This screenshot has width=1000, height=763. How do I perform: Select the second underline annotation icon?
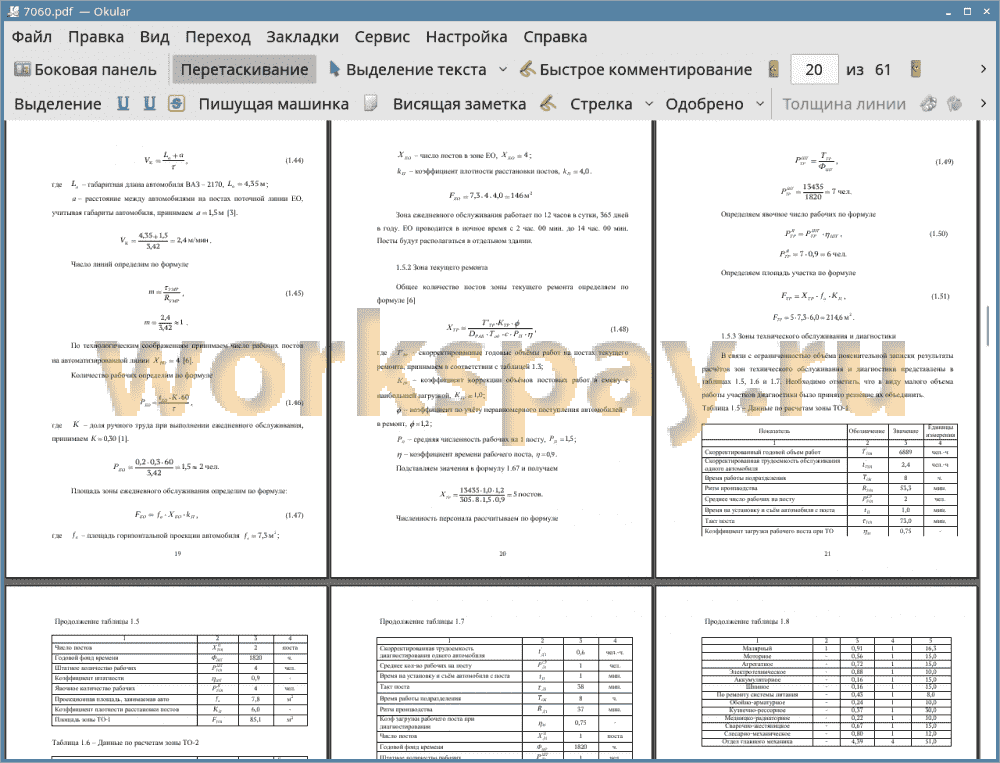(150, 104)
